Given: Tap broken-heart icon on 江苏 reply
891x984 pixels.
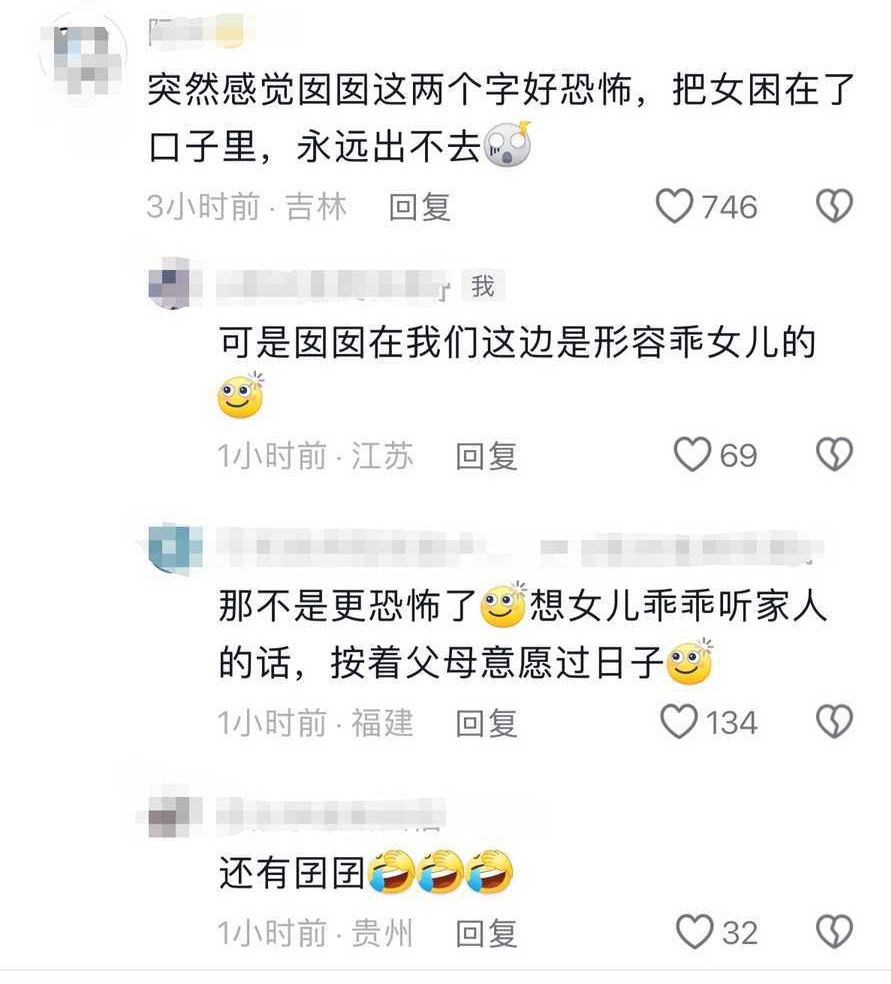Looking at the screenshot, I should 835,454.
